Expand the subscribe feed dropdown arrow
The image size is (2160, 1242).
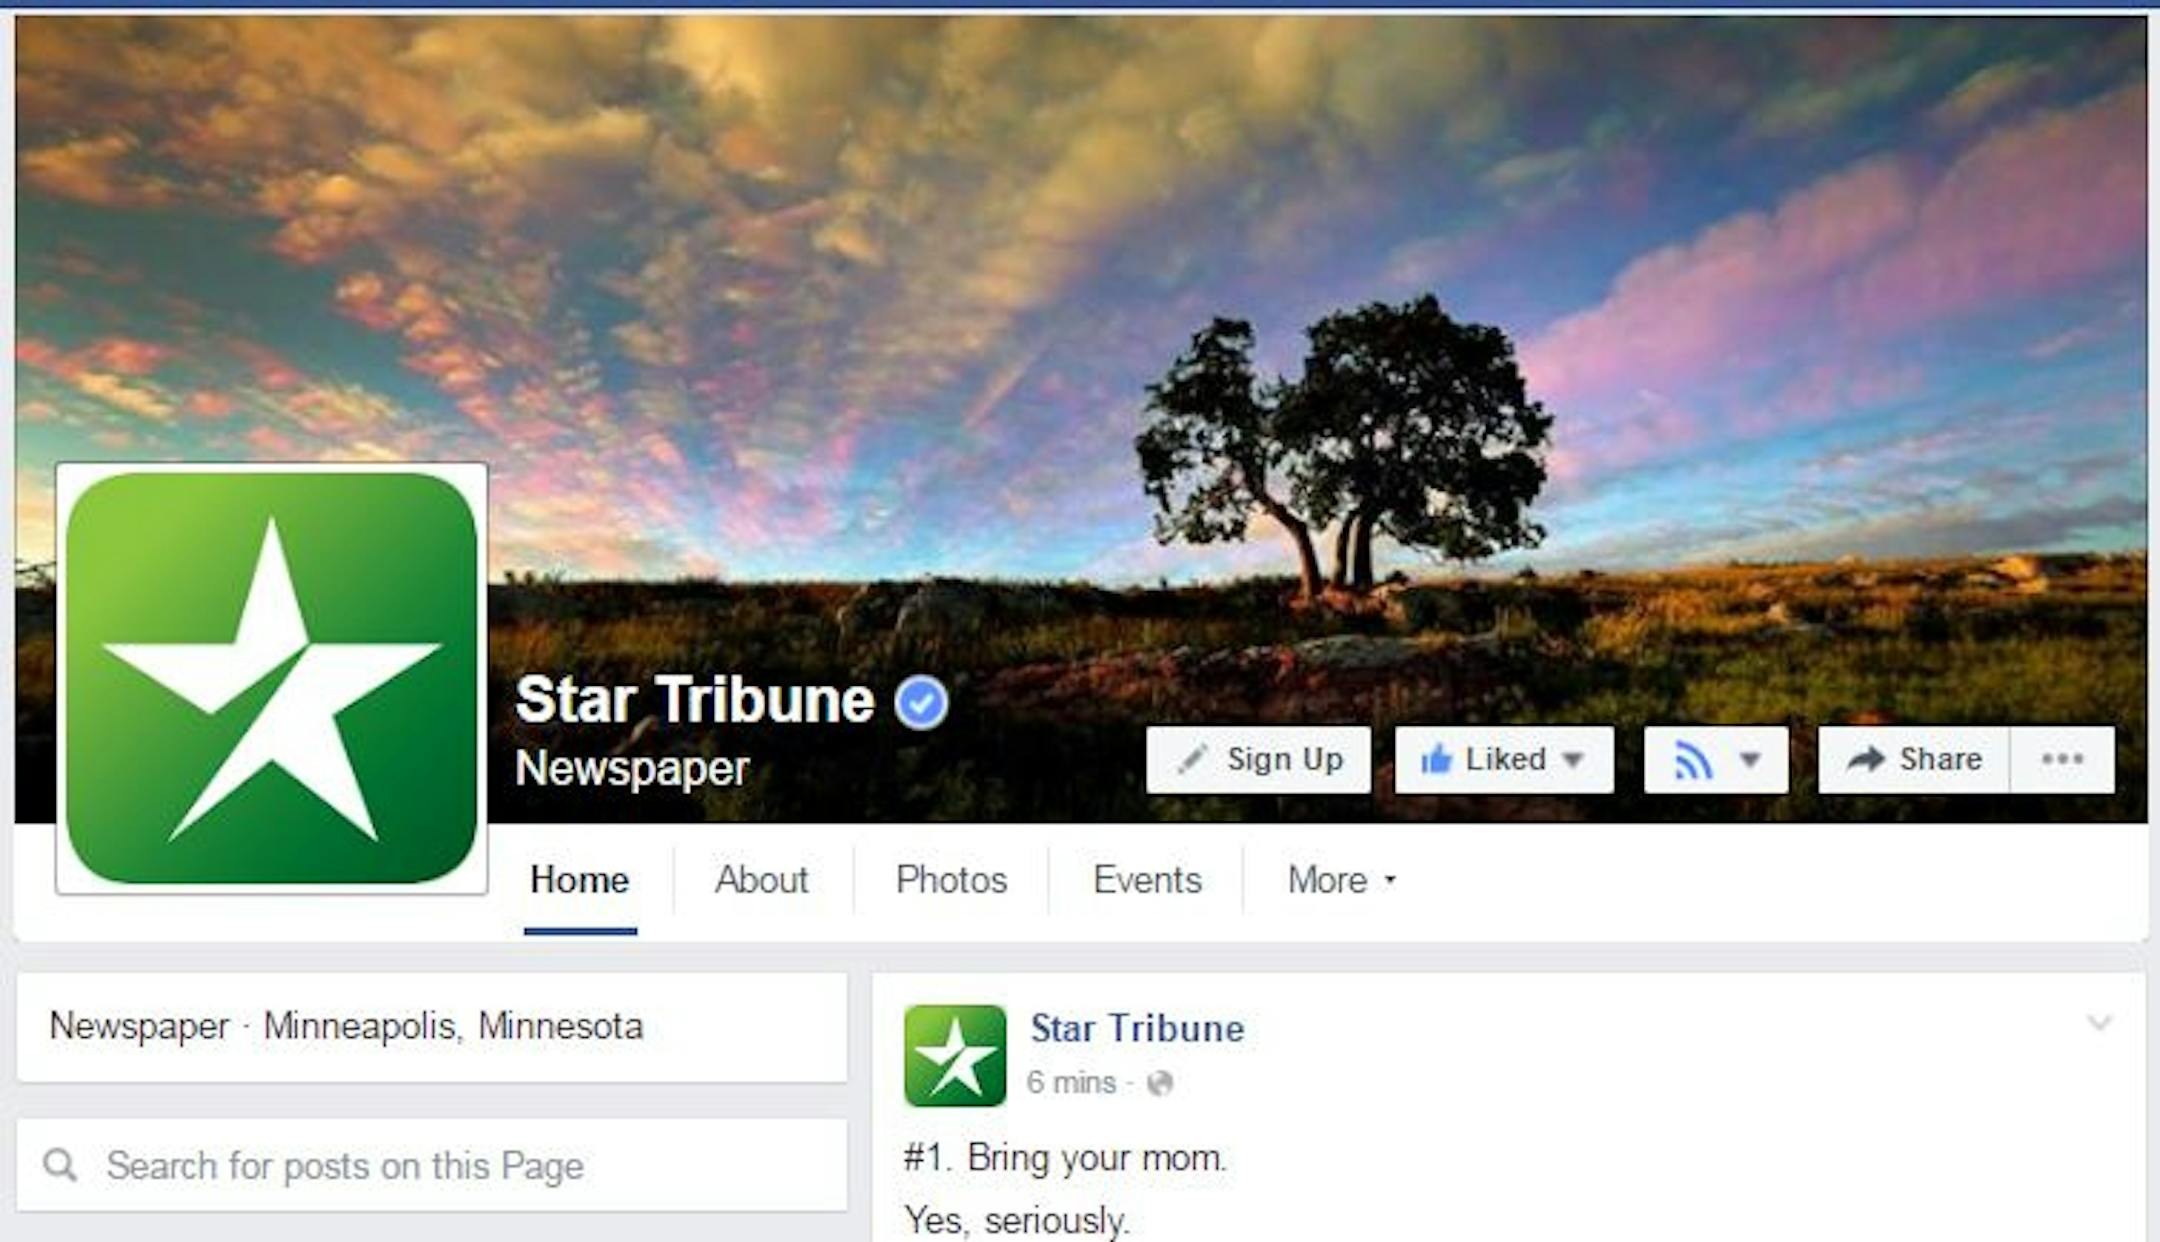[x=1750, y=760]
